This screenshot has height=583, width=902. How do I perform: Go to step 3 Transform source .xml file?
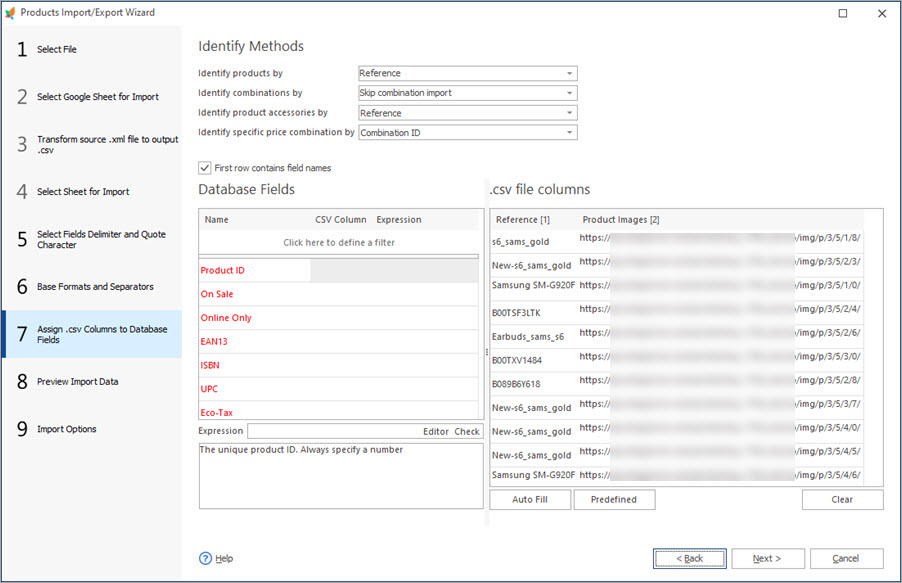(x=92, y=144)
